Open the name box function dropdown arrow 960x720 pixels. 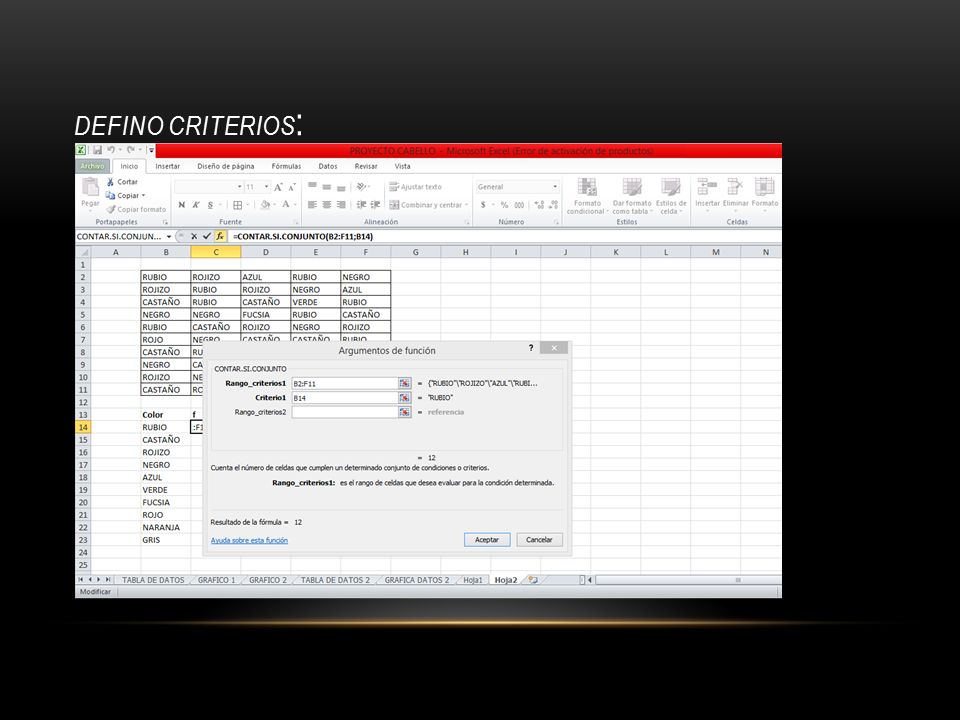click(x=169, y=236)
